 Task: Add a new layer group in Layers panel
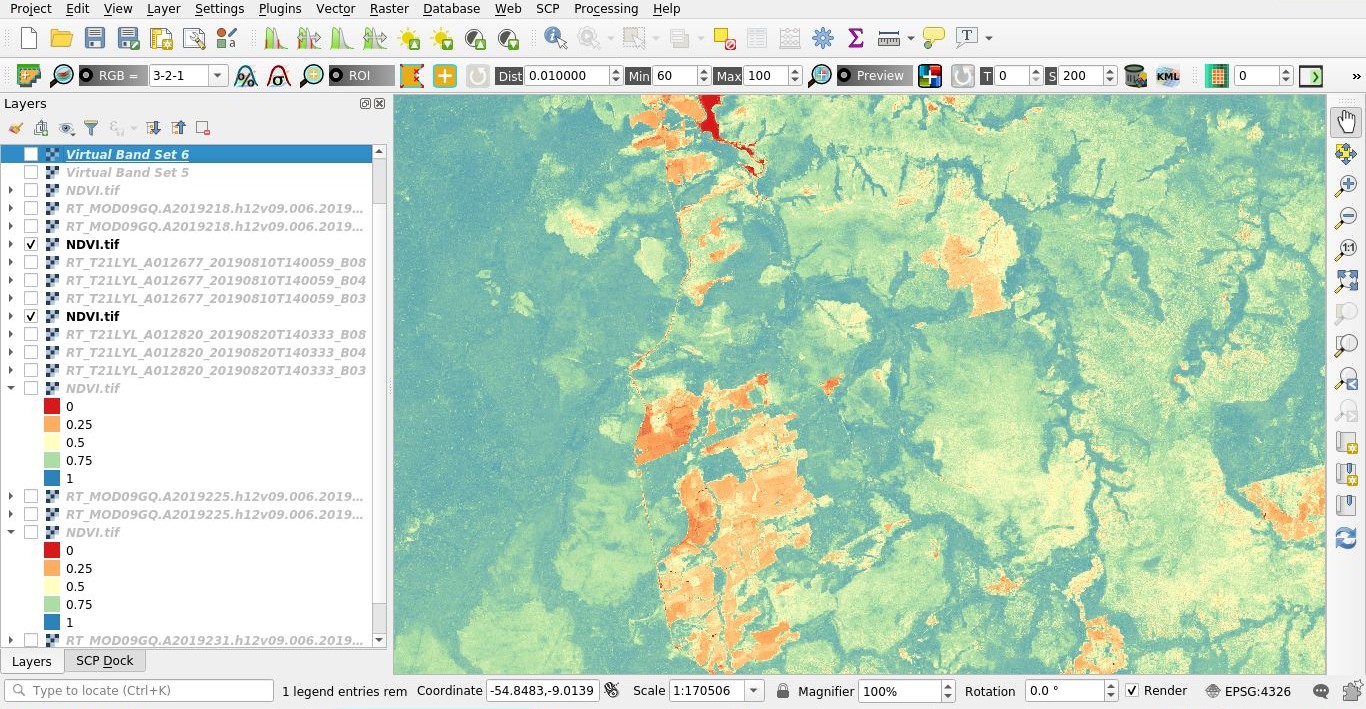41,128
